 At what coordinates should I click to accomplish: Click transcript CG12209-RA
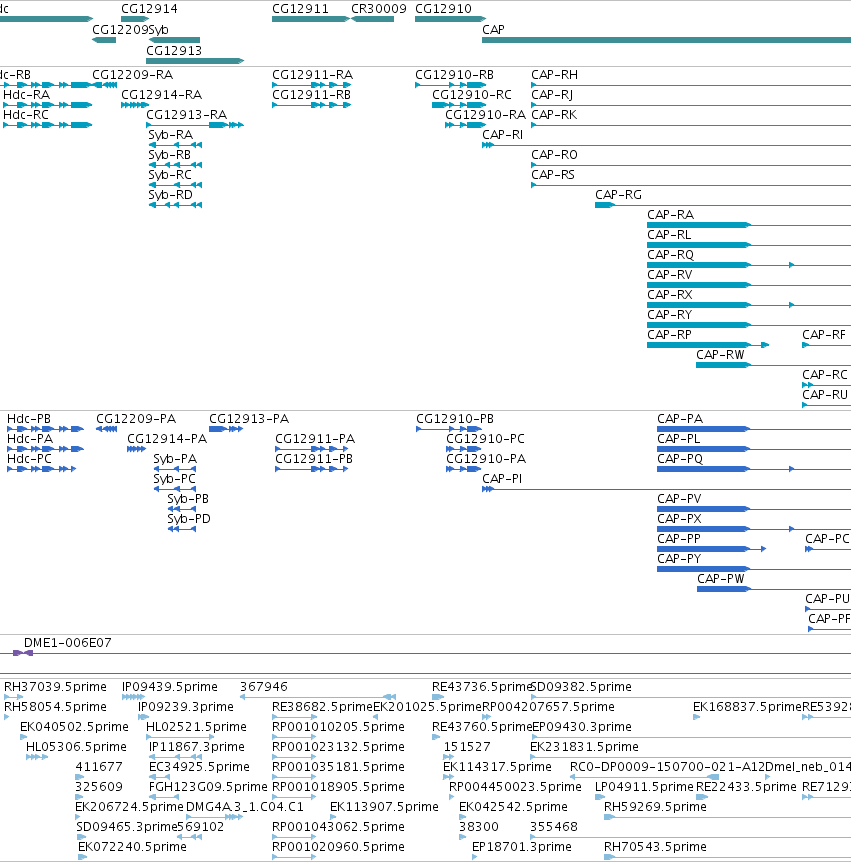[x=104, y=85]
